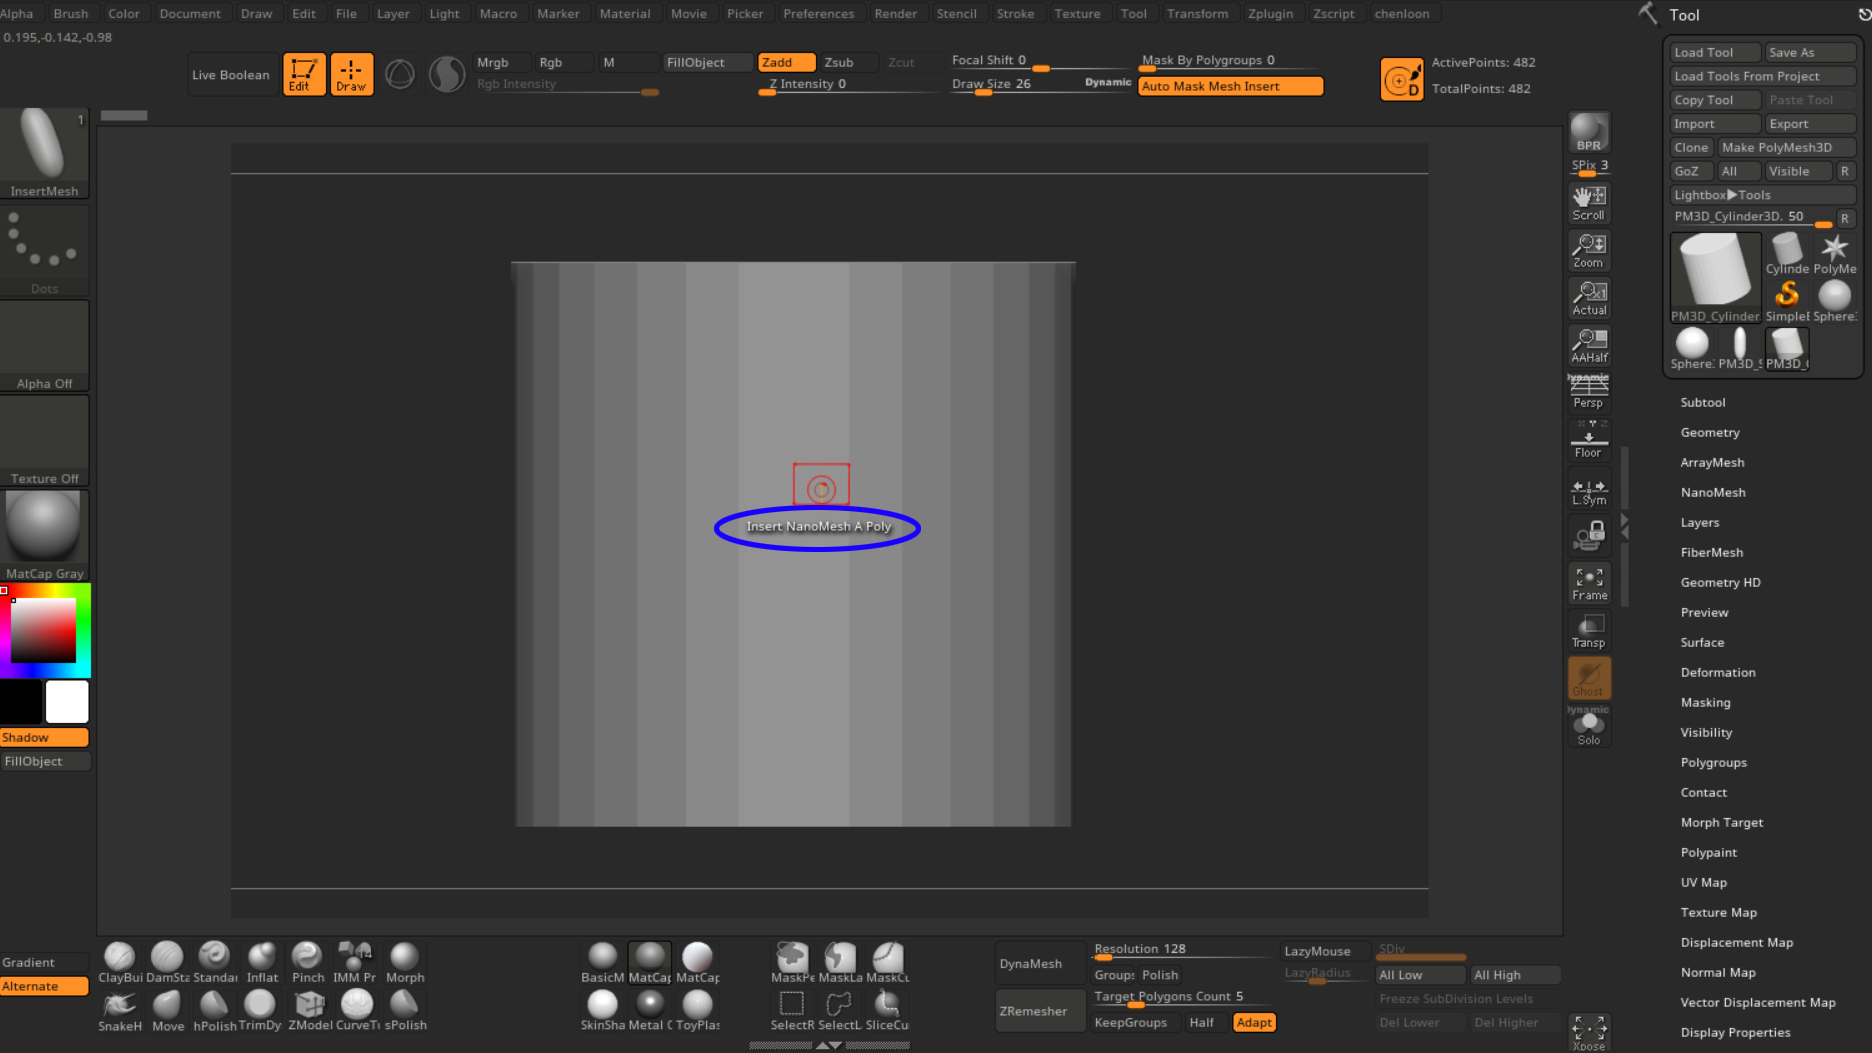Viewport: 1872px width, 1053px height.
Task: Choose the ZModeler brush icon
Action: 310,1010
